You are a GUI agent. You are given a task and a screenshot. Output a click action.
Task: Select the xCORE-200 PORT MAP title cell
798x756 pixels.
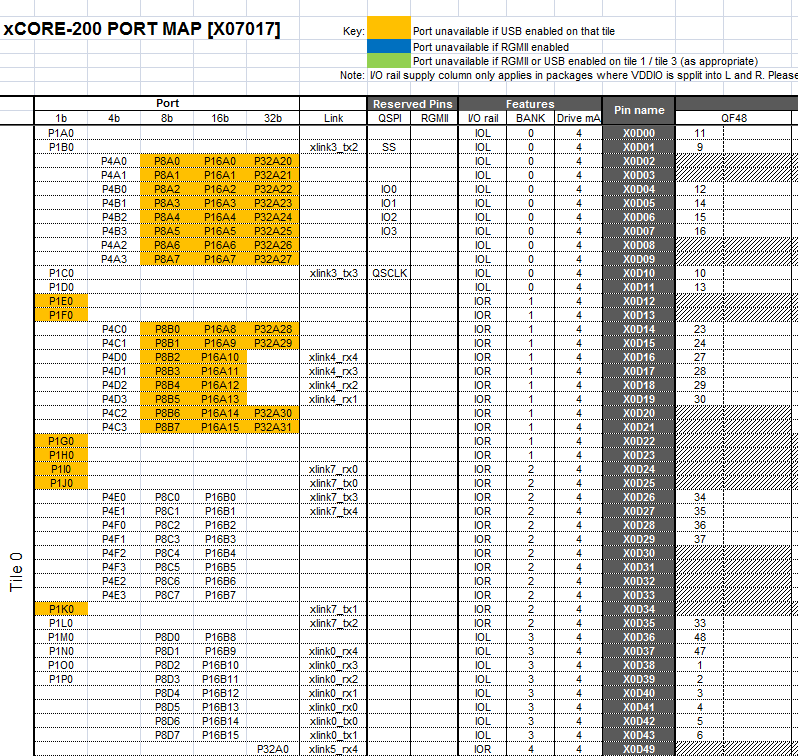(x=142, y=29)
